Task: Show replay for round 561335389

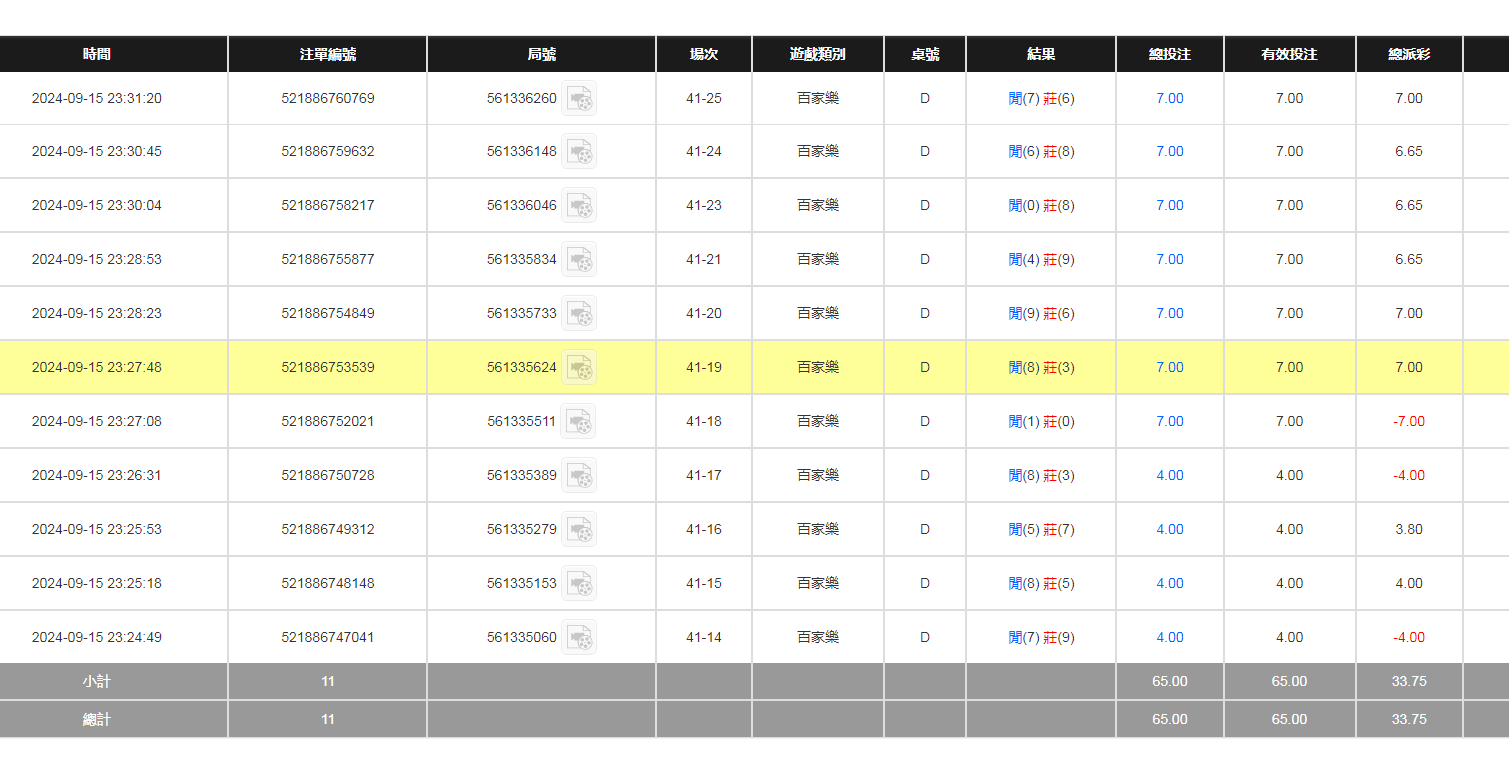Action: 579,476
